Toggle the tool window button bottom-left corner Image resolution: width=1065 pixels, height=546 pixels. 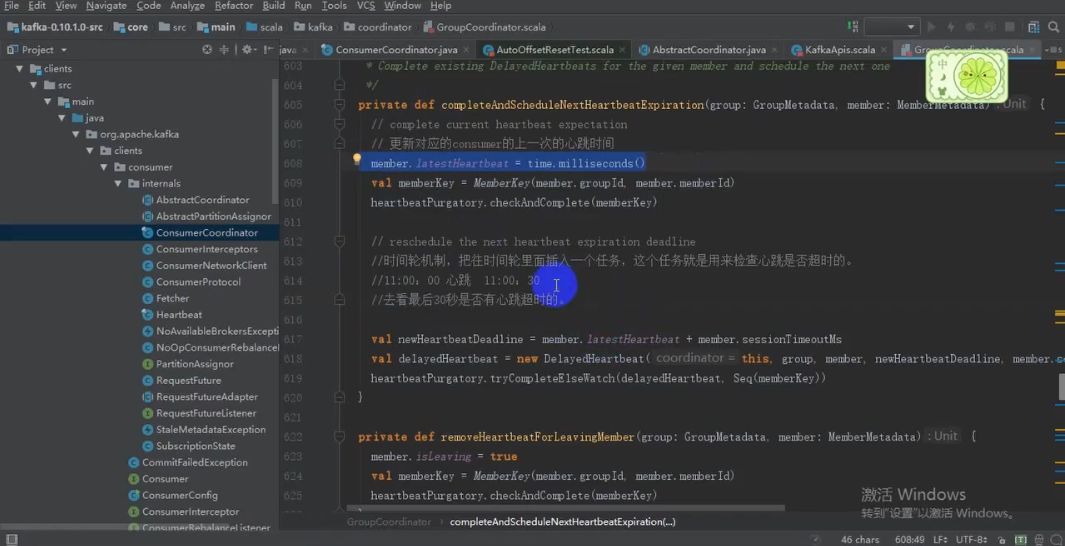click(11, 539)
